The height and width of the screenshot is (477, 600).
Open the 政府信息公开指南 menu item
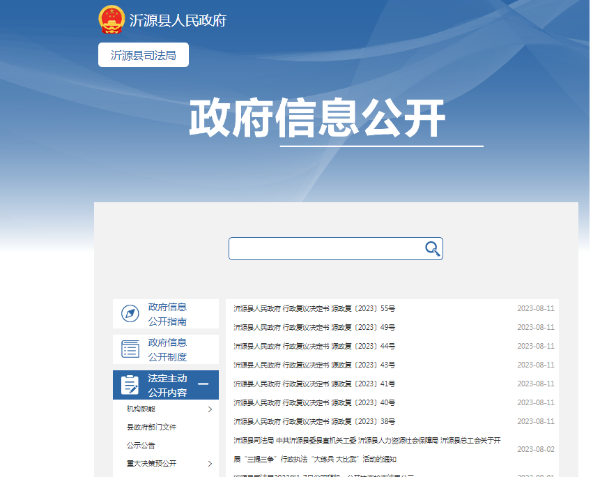[167, 314]
